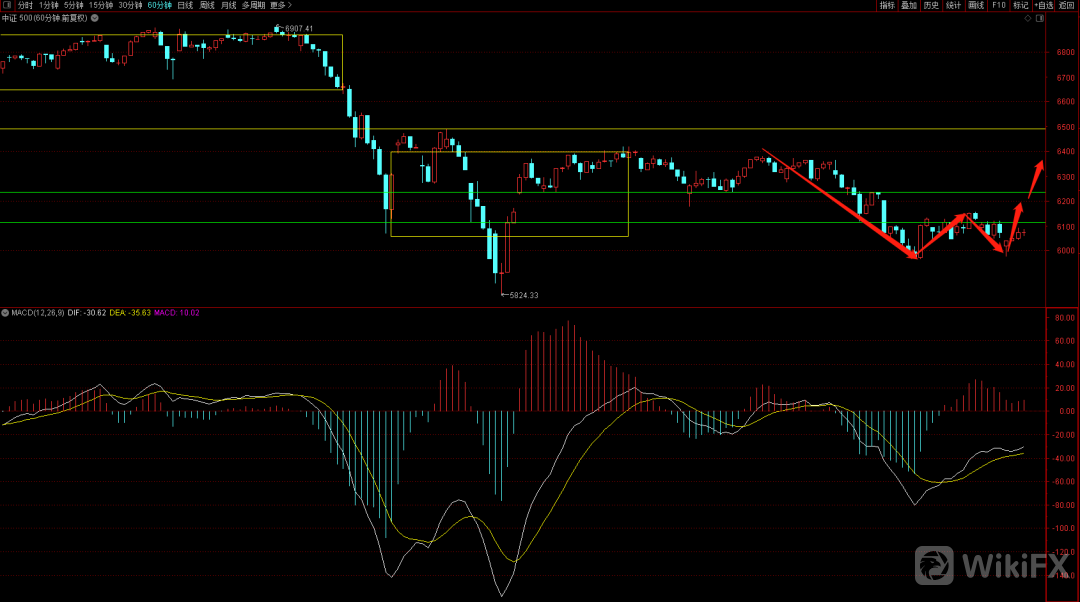Click the 指标 indicators button
Image resolution: width=1080 pixels, height=602 pixels.
click(887, 5)
